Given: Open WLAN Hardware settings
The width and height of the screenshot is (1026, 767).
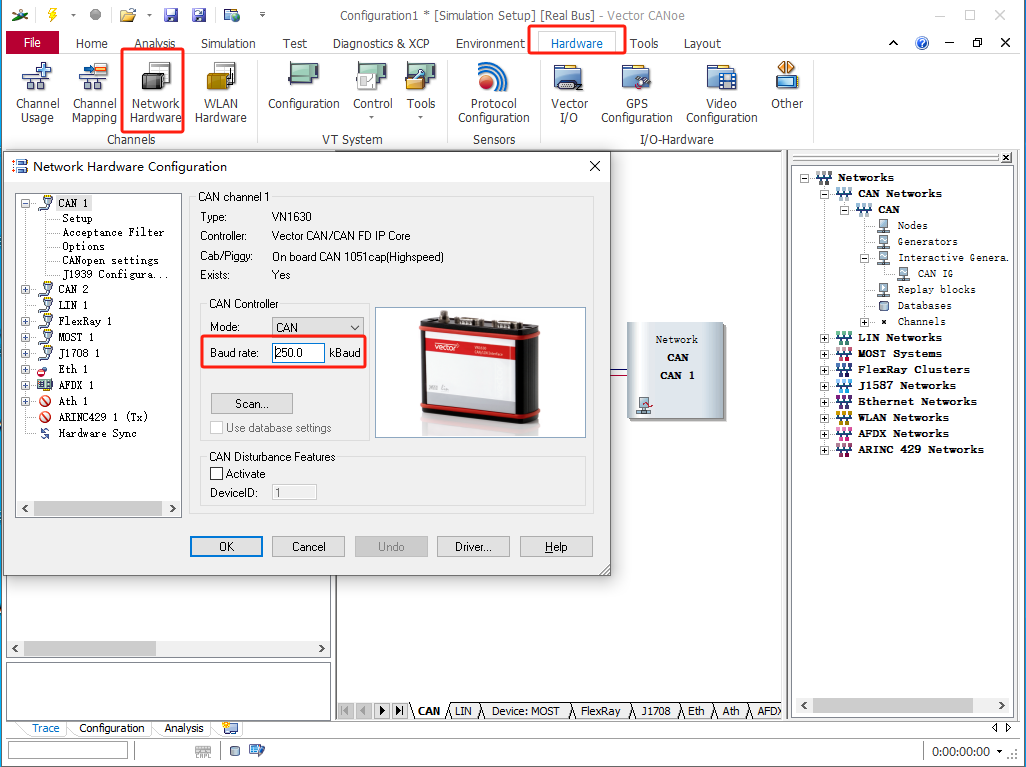Looking at the screenshot, I should click(221, 93).
